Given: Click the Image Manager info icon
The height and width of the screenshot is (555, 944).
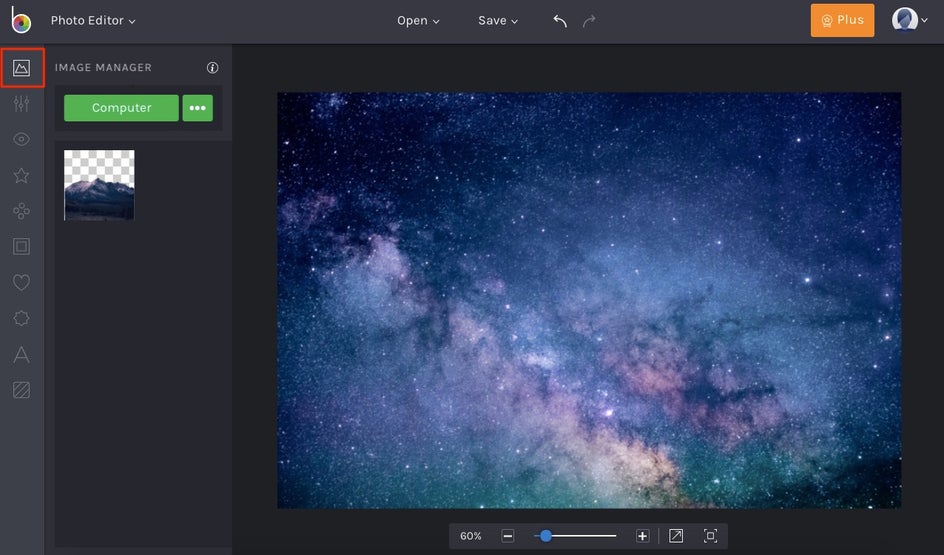Looking at the screenshot, I should [212, 68].
